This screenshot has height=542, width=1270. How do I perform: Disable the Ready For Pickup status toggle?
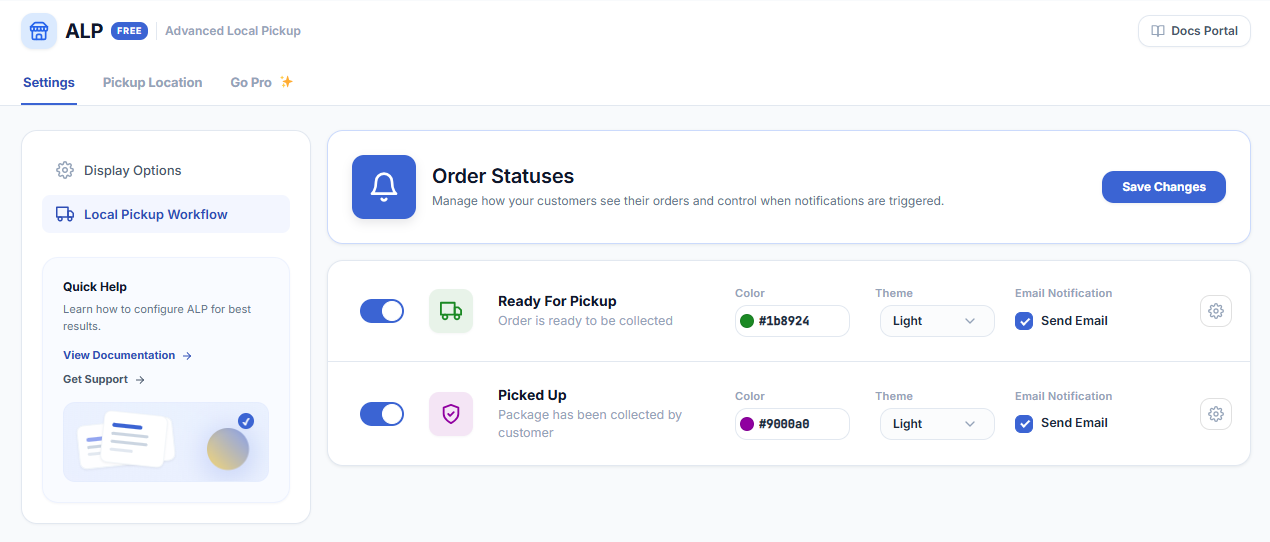coord(382,311)
